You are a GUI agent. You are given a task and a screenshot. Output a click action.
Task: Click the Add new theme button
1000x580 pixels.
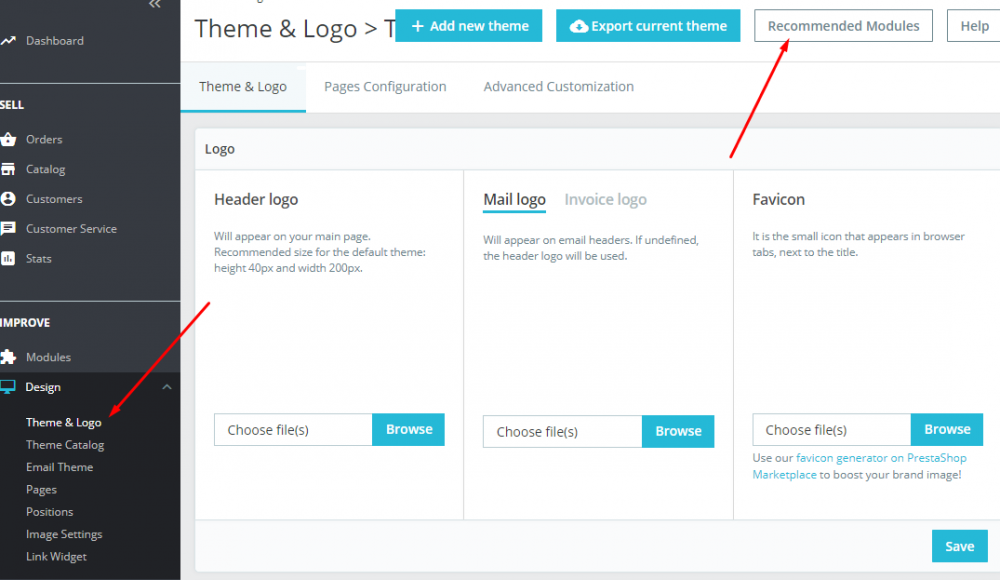point(469,26)
